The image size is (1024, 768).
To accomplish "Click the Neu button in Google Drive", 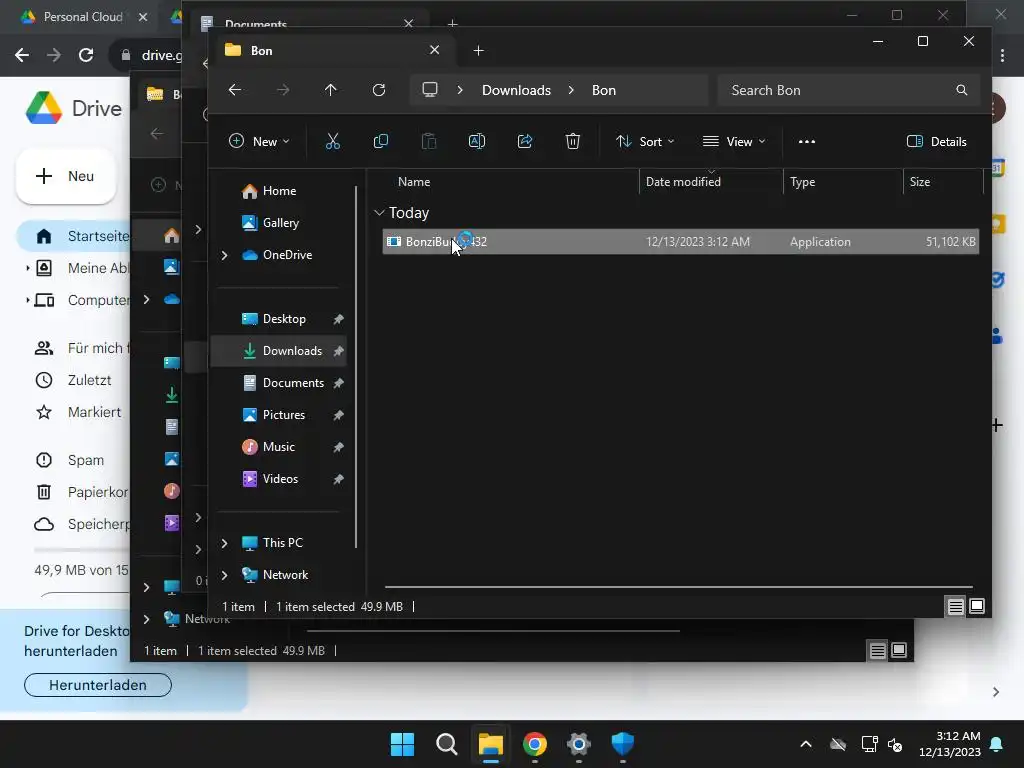I will pos(66,176).
